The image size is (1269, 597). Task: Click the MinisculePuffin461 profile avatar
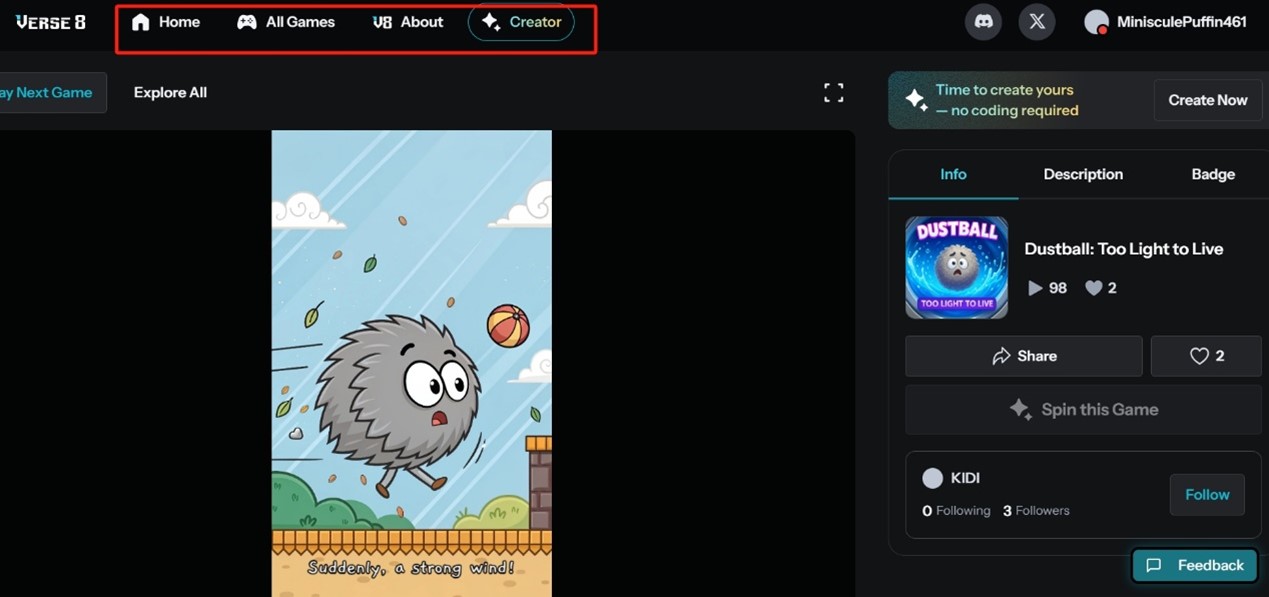[1097, 22]
